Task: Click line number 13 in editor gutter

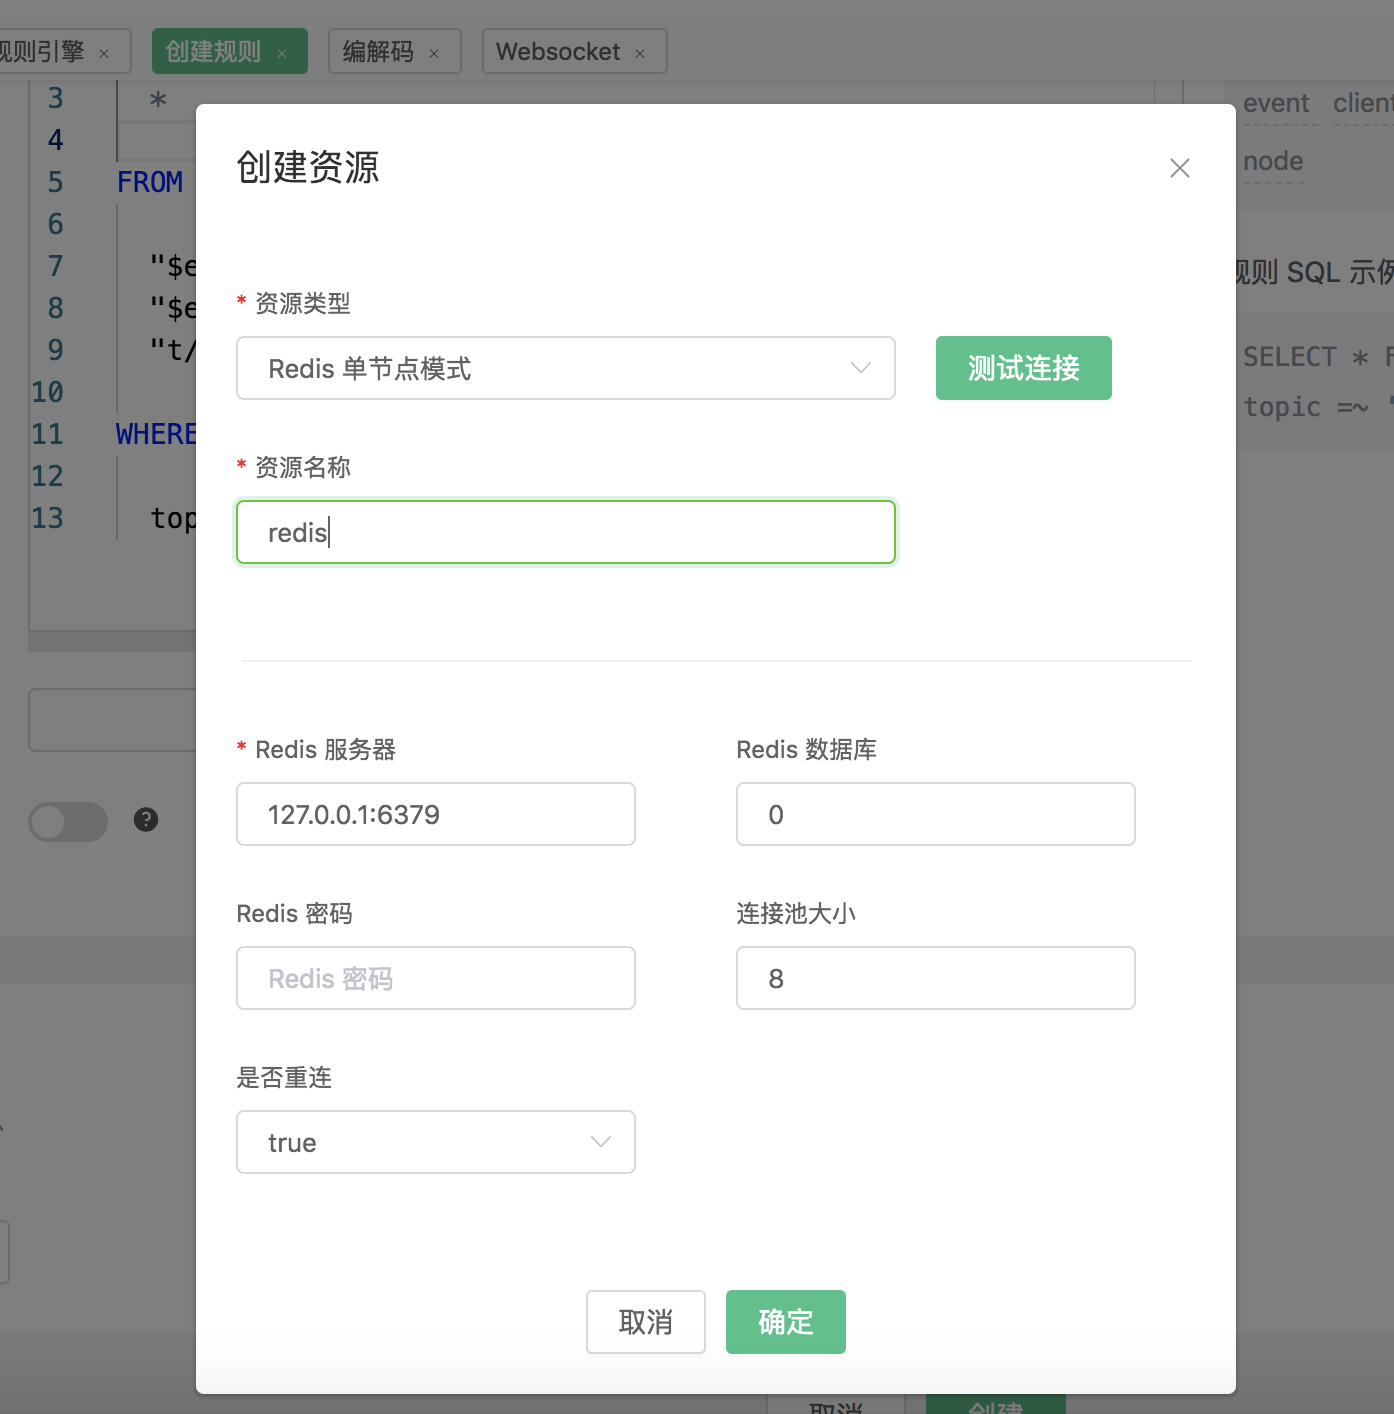Action: [47, 518]
